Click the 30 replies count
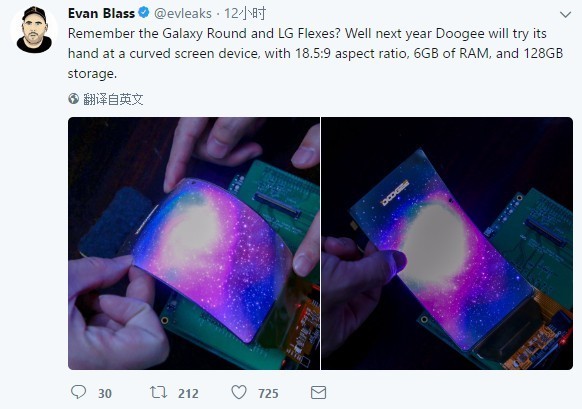Screen dimensions: 582x409 tap(105, 393)
